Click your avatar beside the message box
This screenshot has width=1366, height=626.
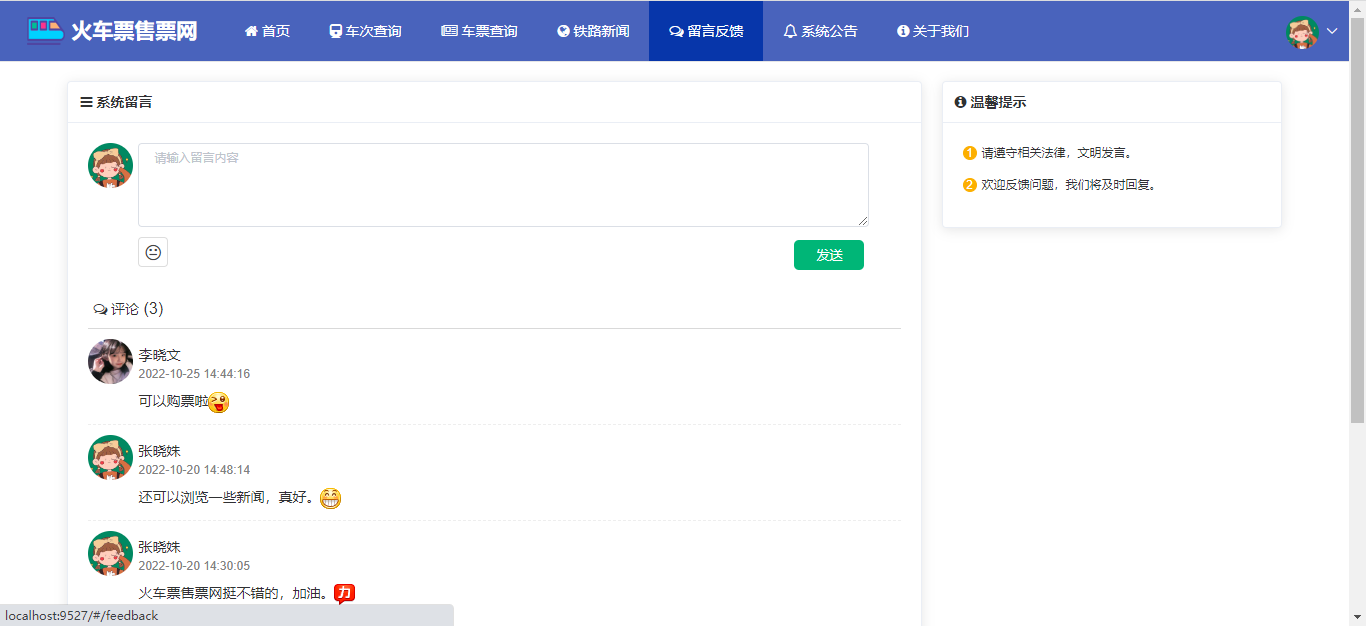tap(110, 165)
